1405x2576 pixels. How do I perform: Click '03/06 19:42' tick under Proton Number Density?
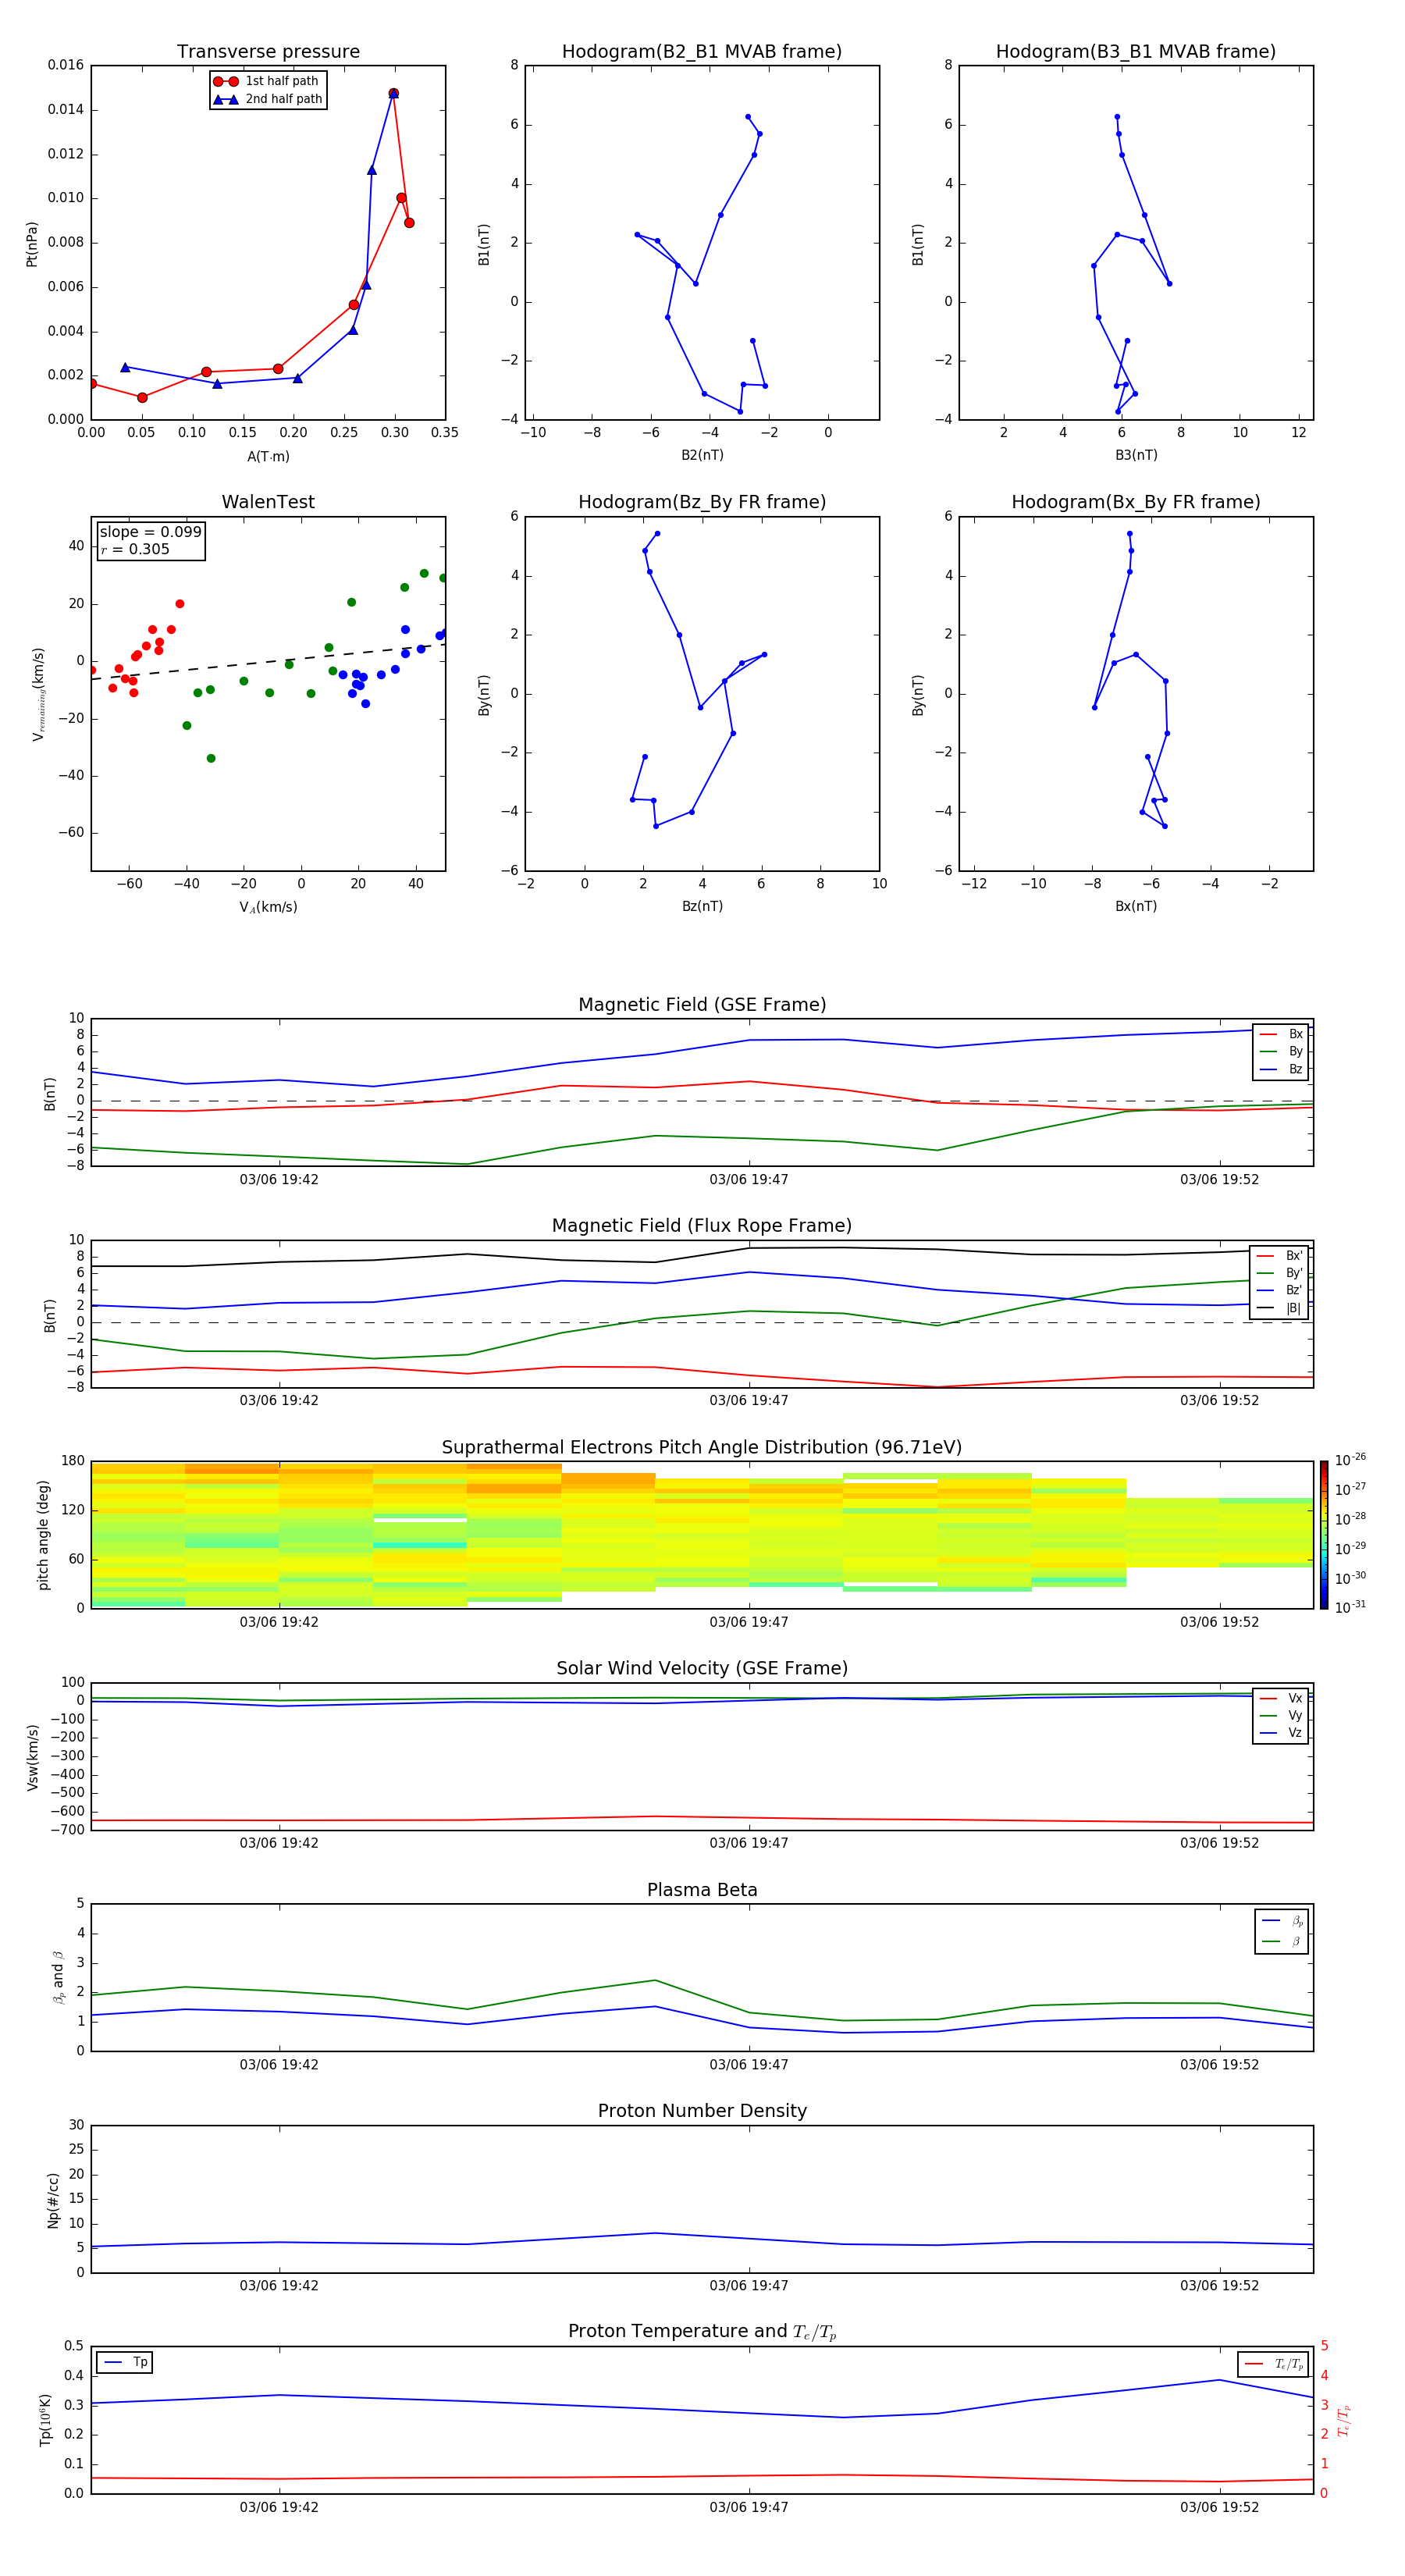pos(279,2285)
